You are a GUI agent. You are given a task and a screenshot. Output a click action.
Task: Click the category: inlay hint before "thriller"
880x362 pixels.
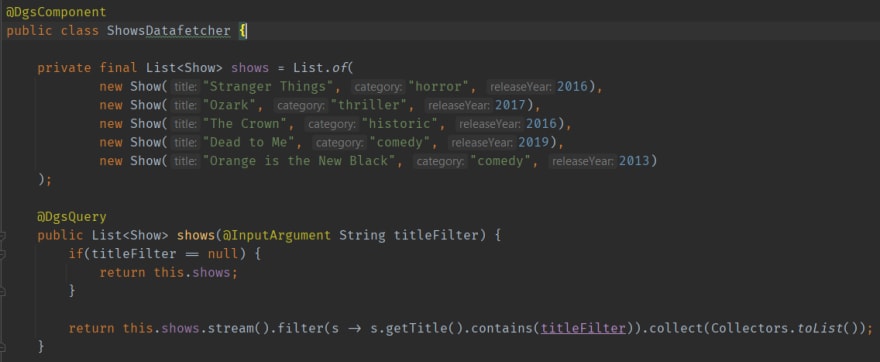[x=300, y=106]
